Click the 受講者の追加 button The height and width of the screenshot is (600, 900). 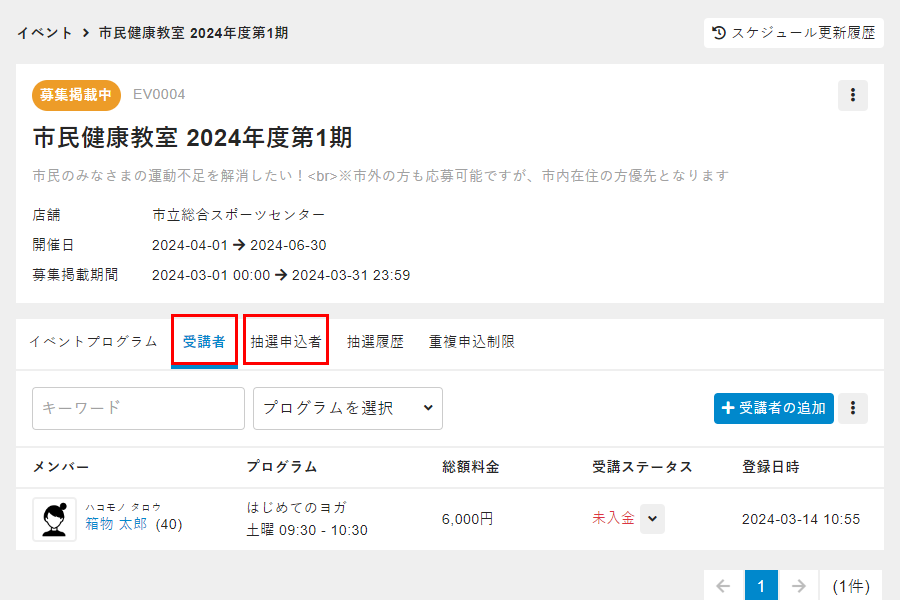pos(773,408)
